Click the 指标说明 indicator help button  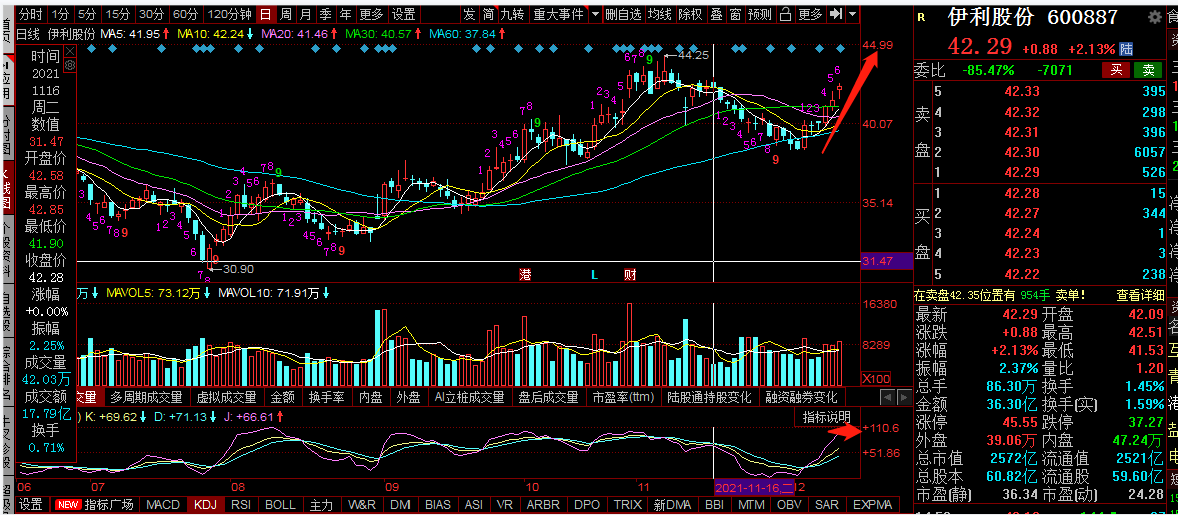click(826, 417)
